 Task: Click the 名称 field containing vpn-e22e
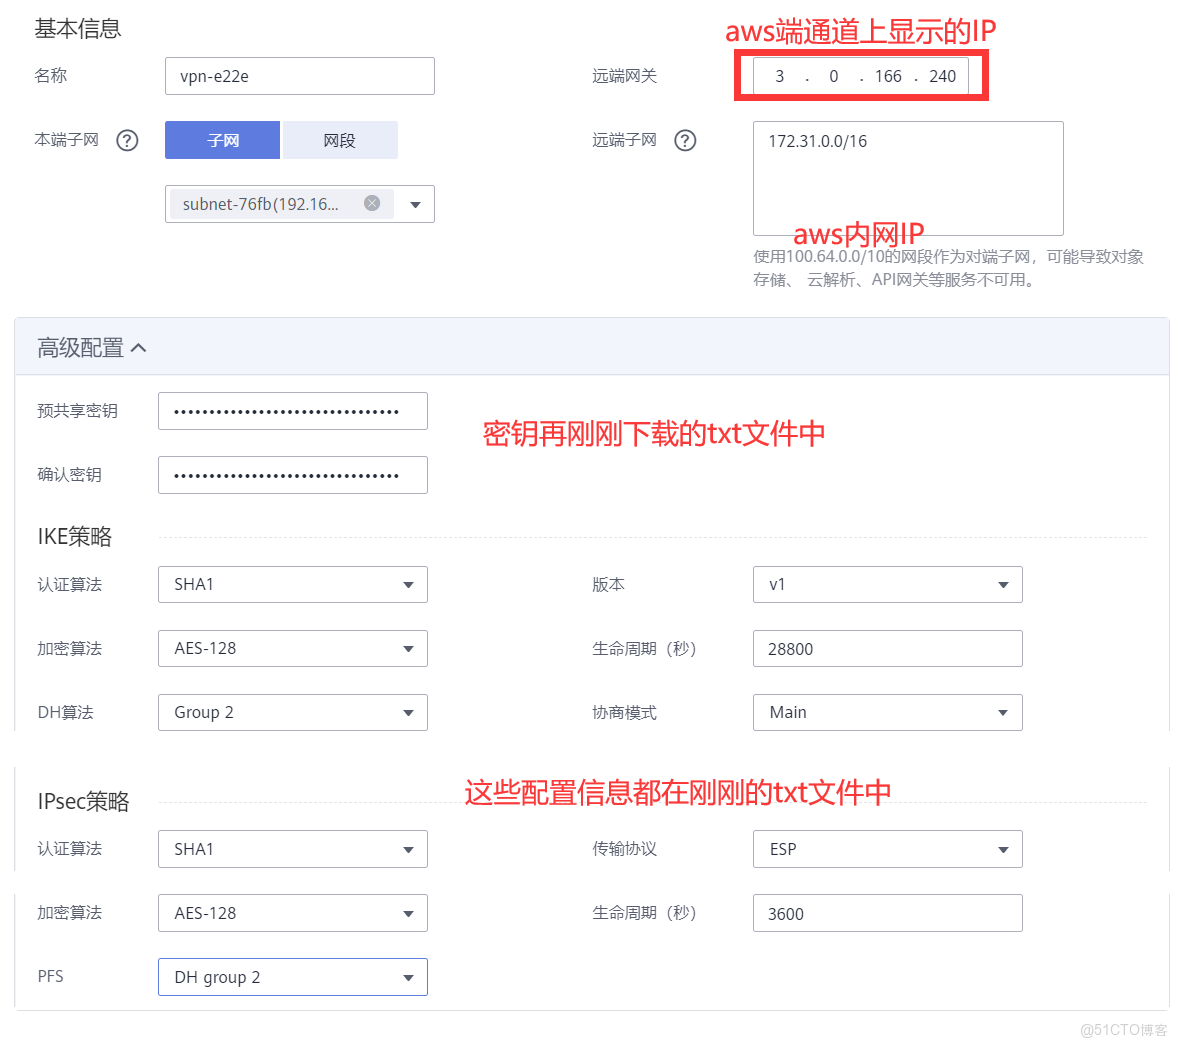pos(300,76)
